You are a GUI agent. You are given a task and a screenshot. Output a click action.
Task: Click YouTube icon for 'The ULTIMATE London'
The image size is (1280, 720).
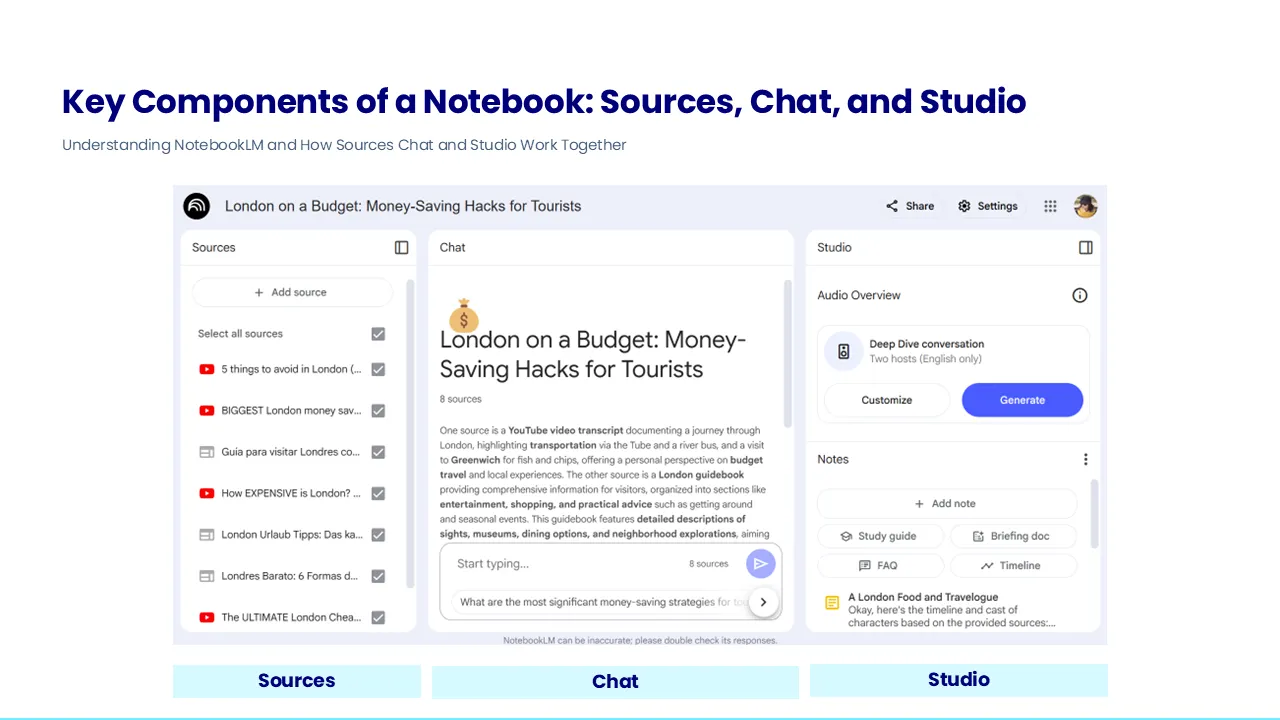pyautogui.click(x=207, y=617)
